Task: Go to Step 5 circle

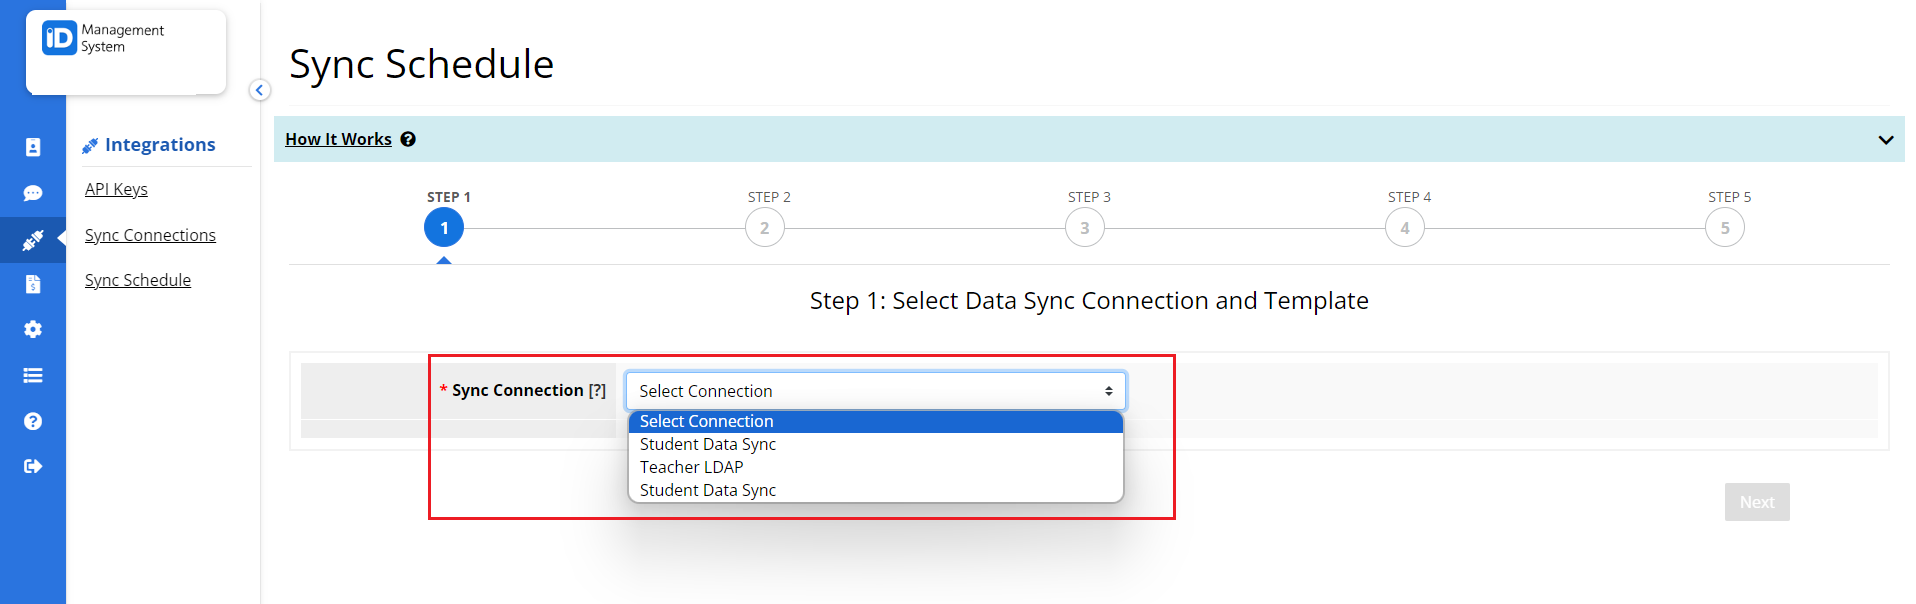Action: tap(1725, 228)
